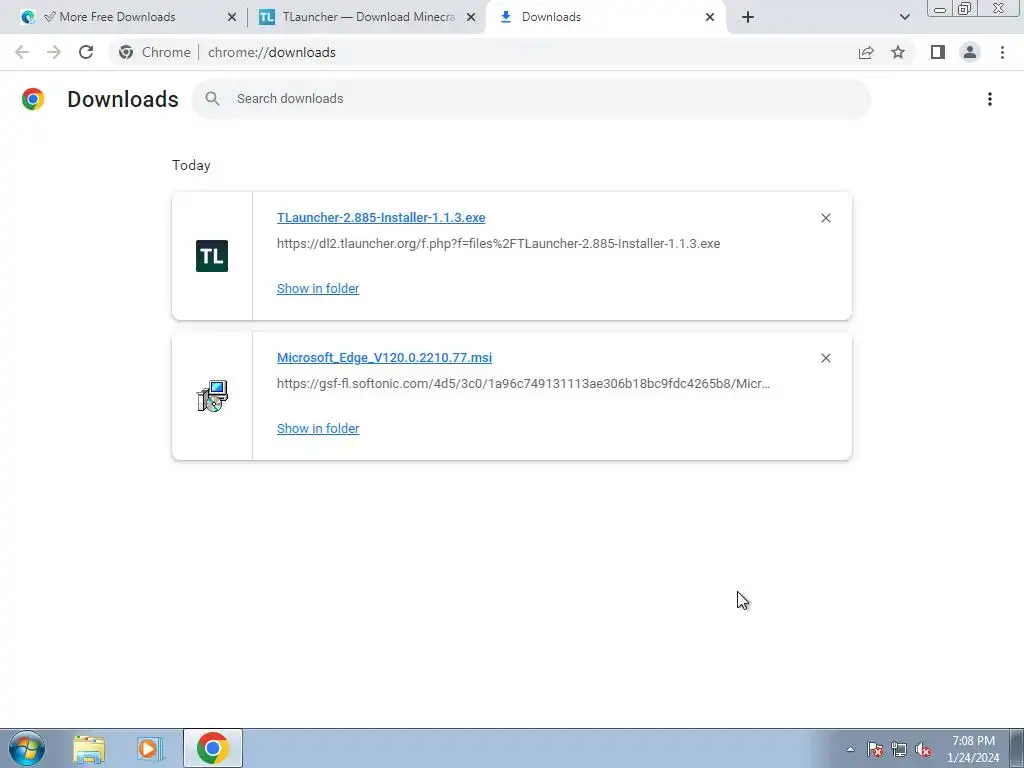Open Windows Explorer from taskbar

[x=89, y=748]
